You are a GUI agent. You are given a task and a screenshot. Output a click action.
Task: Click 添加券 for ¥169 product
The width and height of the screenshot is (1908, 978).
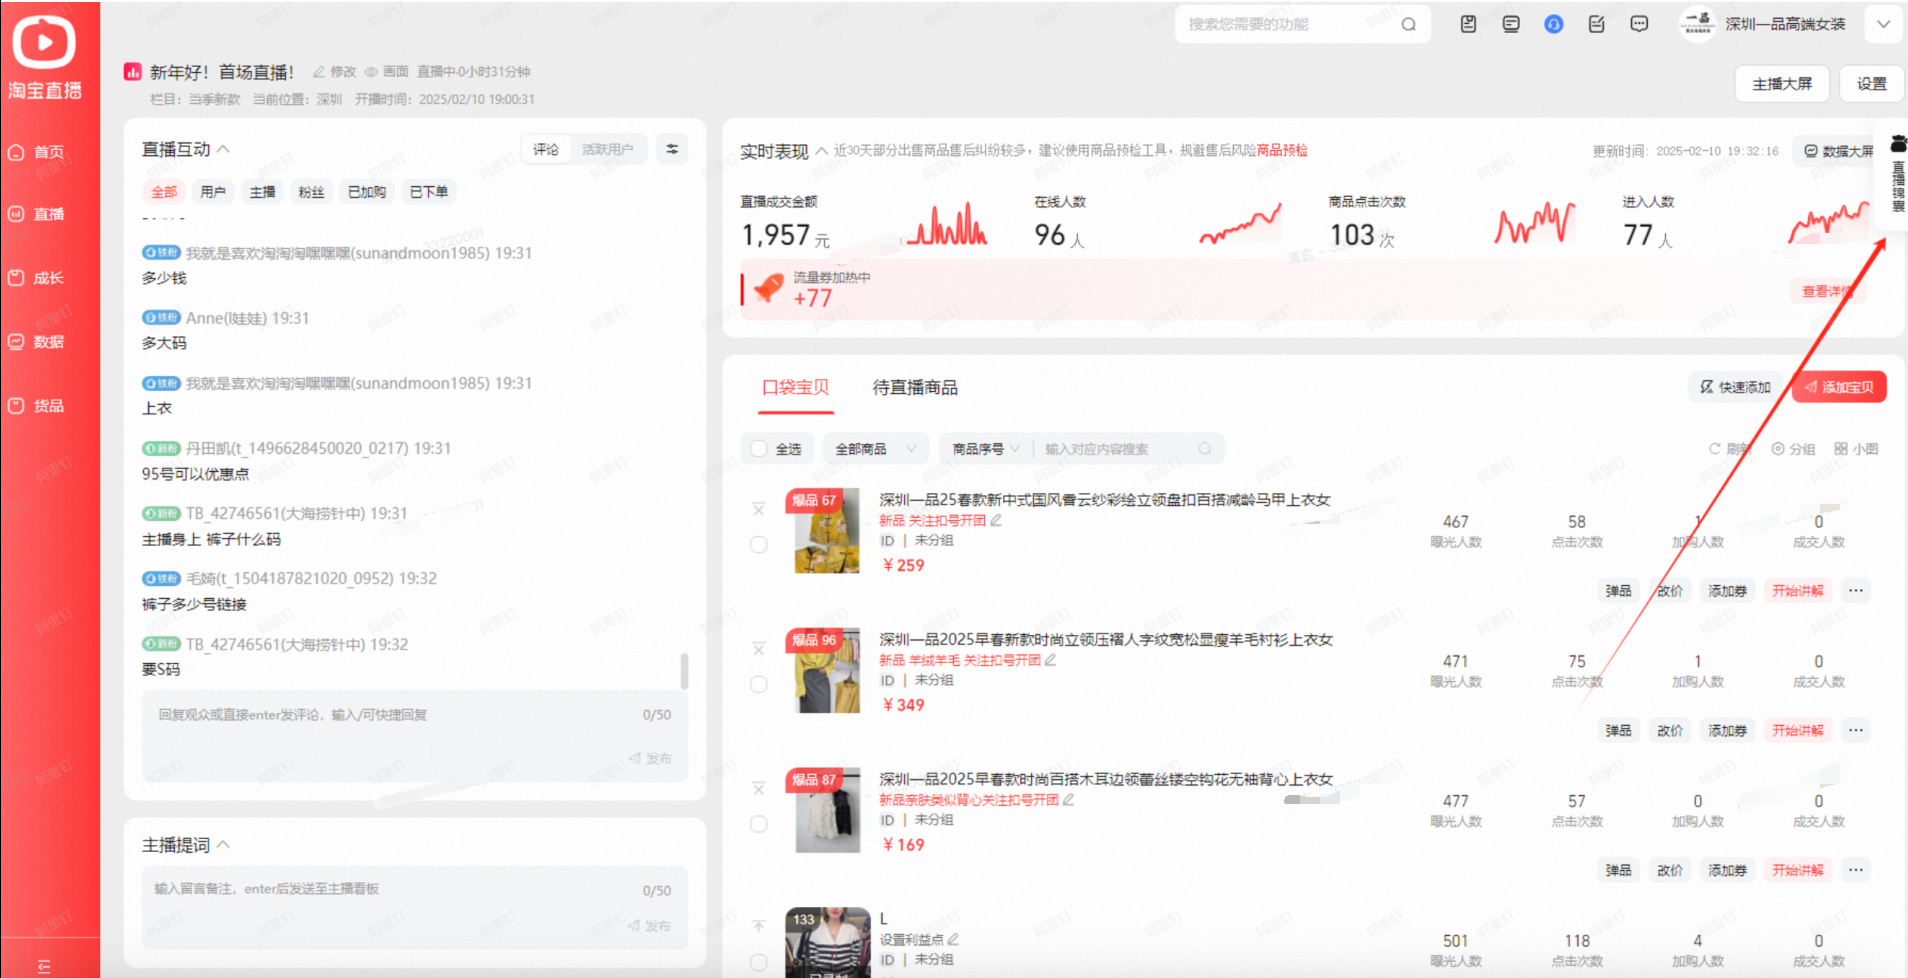coord(1727,870)
